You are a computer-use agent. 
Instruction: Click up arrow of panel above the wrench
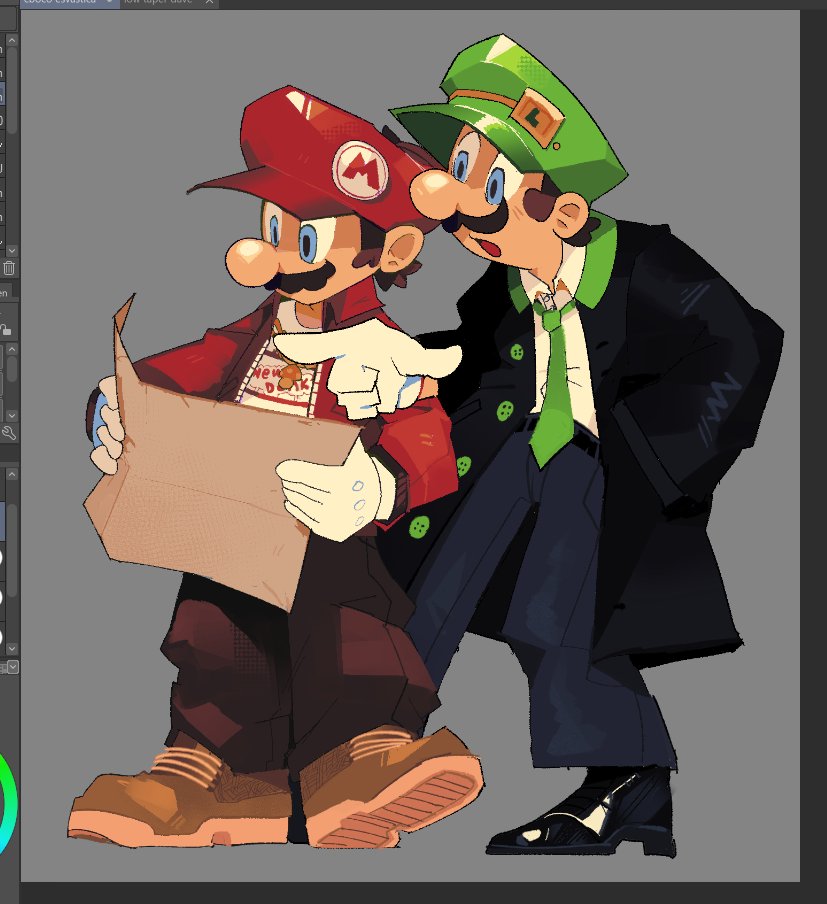click(x=12, y=349)
